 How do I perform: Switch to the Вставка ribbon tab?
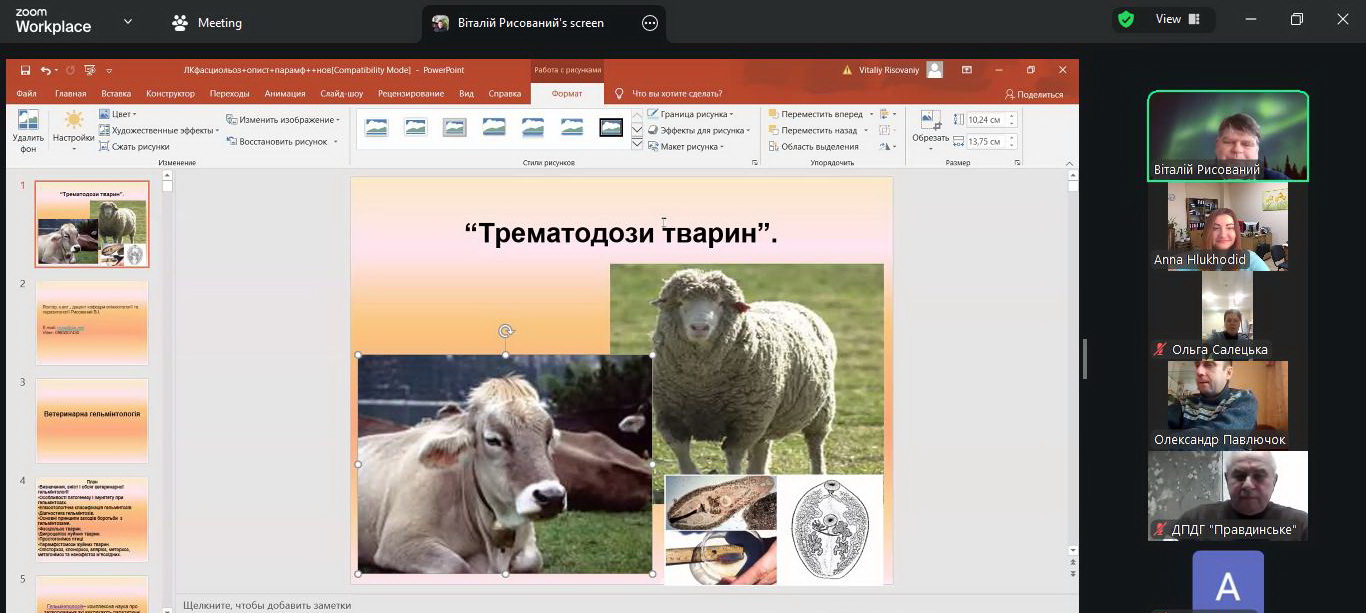(116, 94)
